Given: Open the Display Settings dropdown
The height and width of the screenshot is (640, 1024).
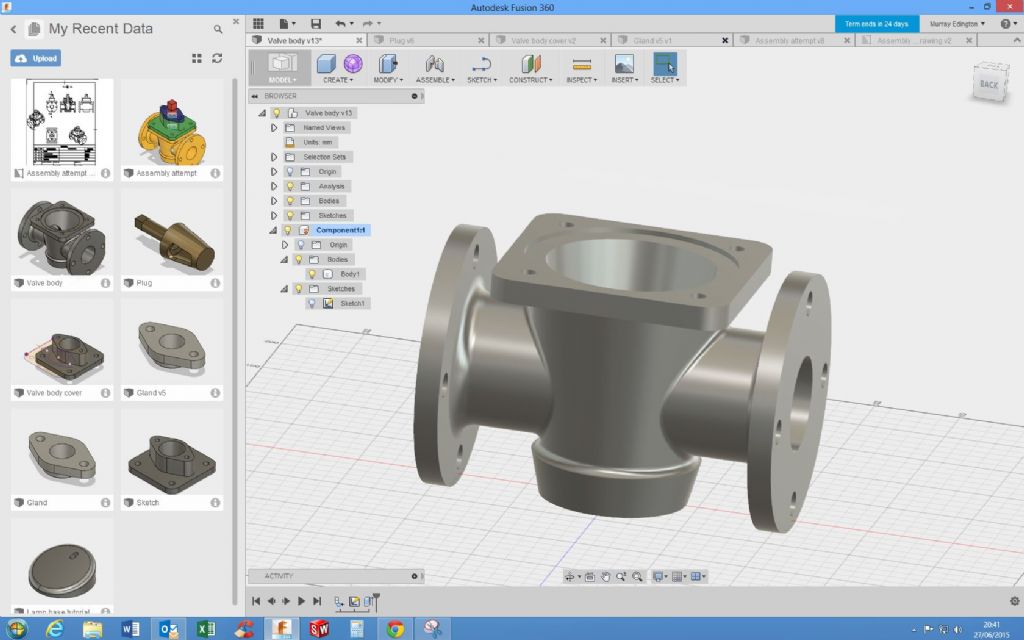Looking at the screenshot, I should point(660,577).
